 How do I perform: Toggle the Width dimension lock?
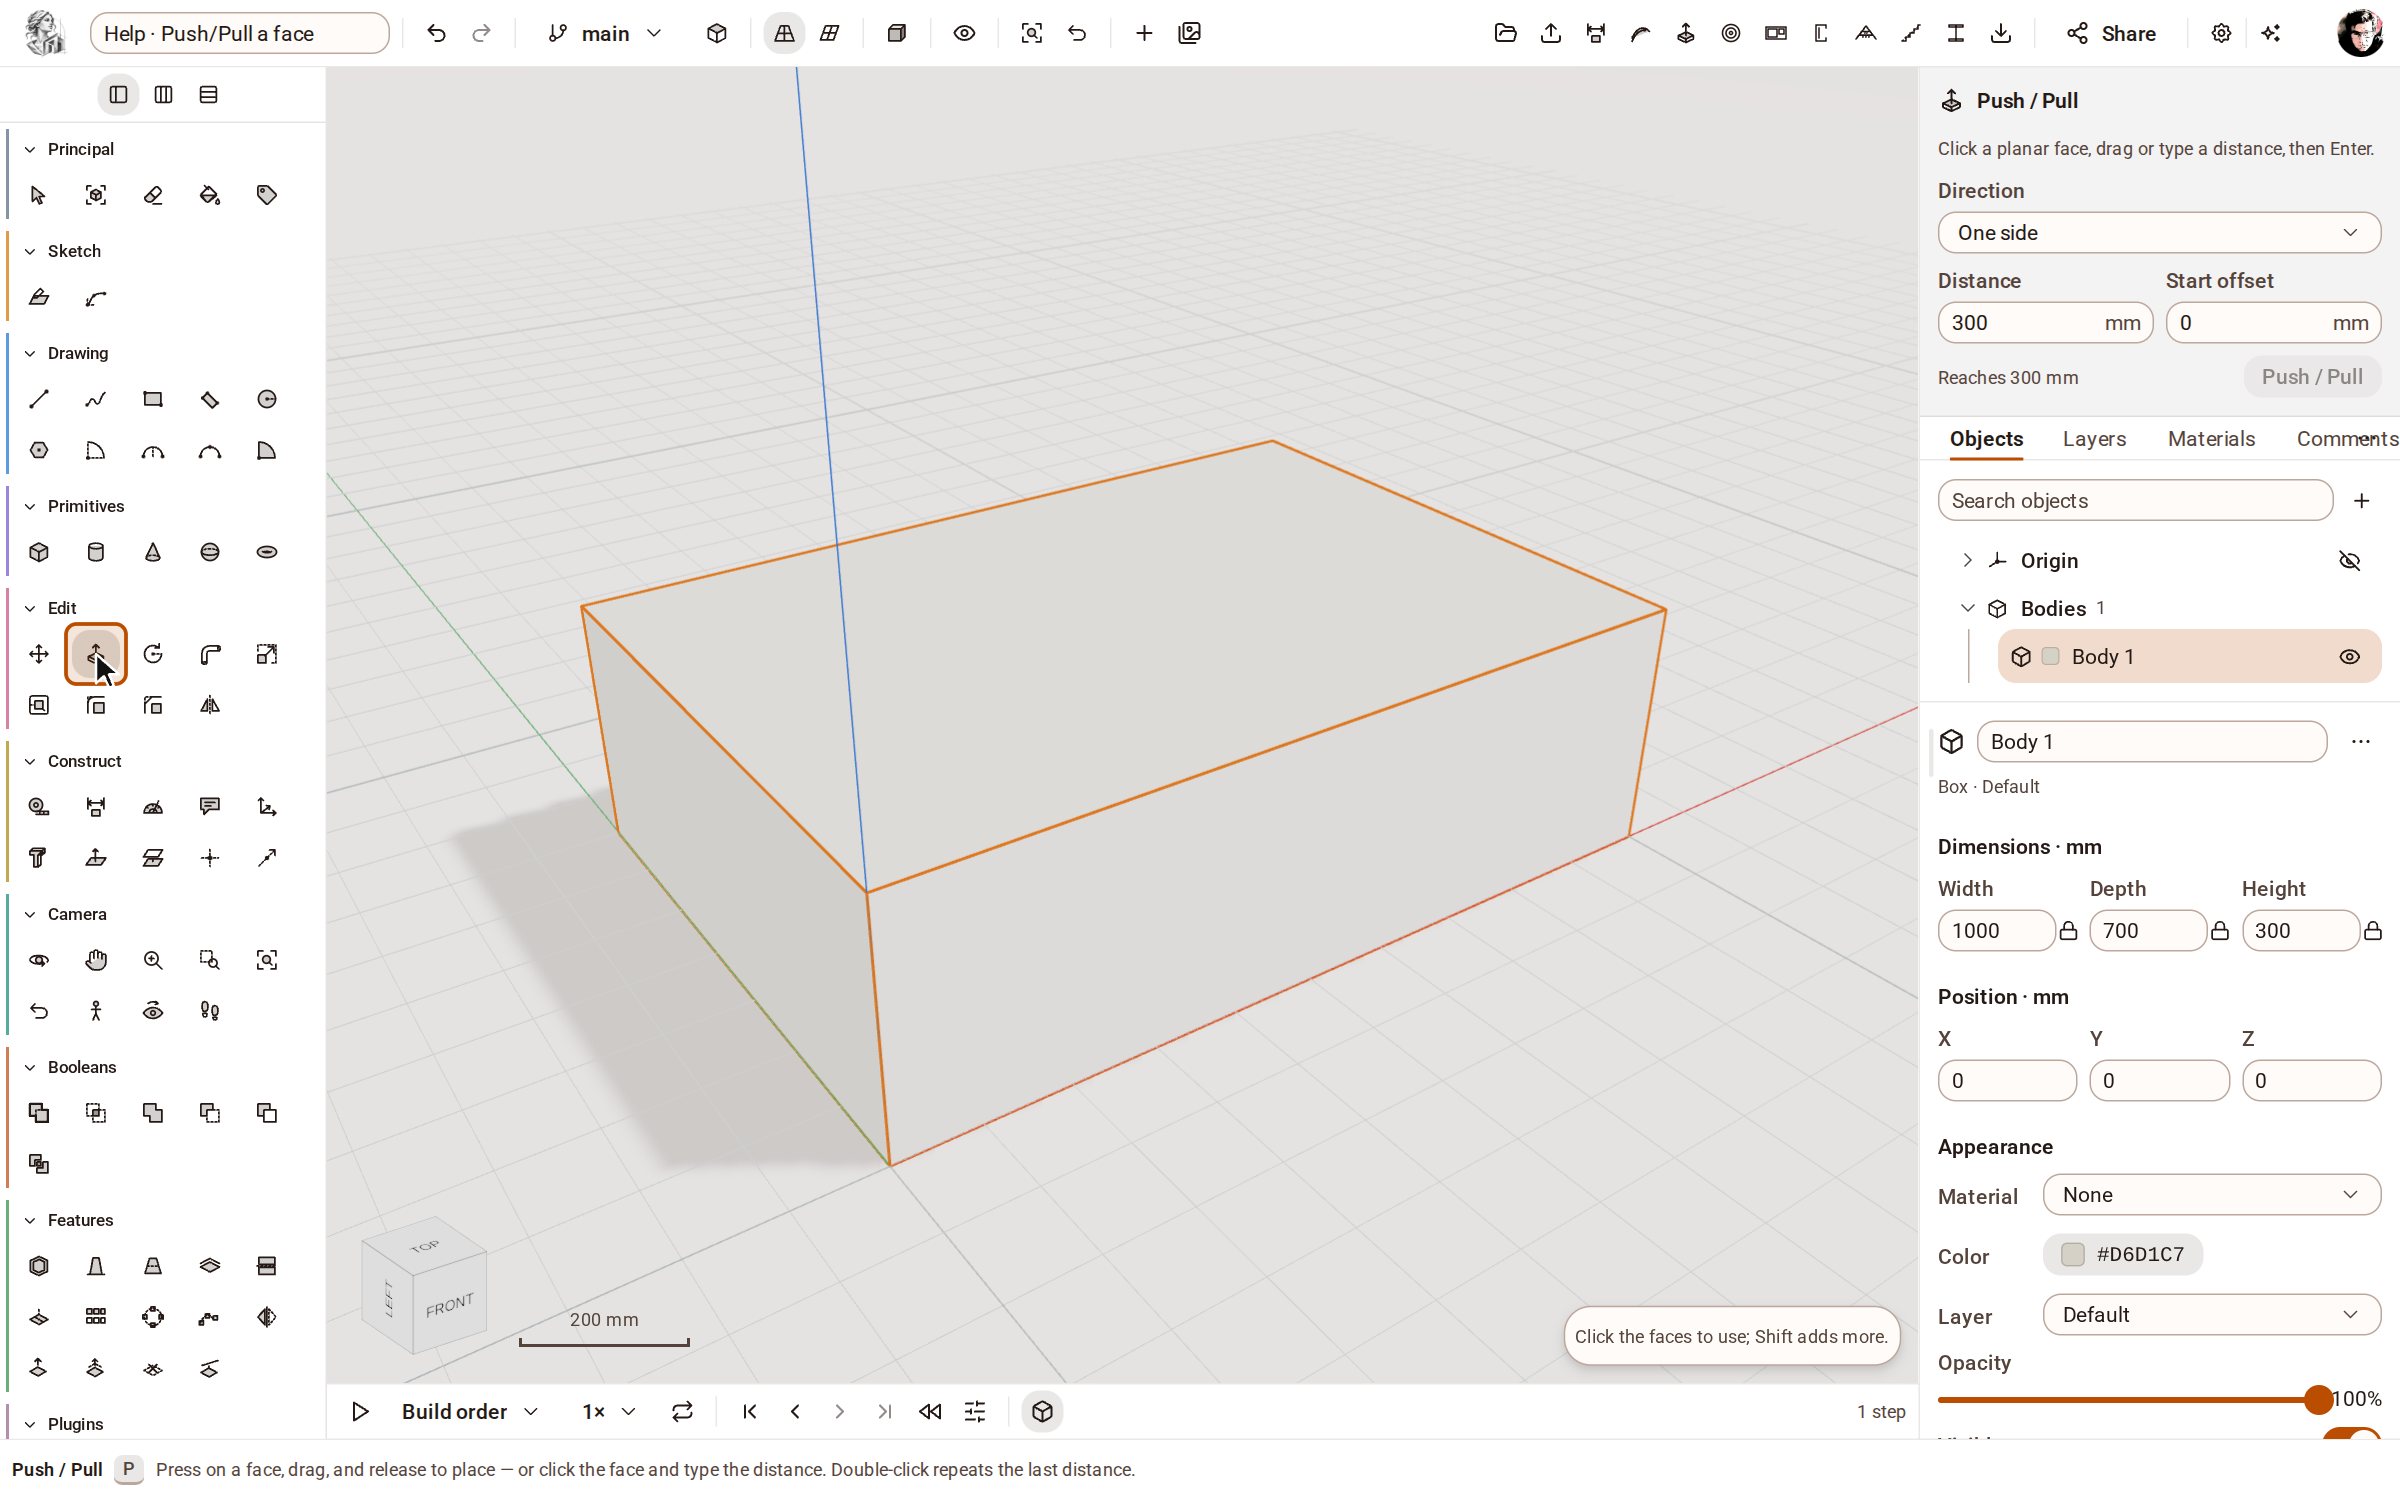[2069, 931]
